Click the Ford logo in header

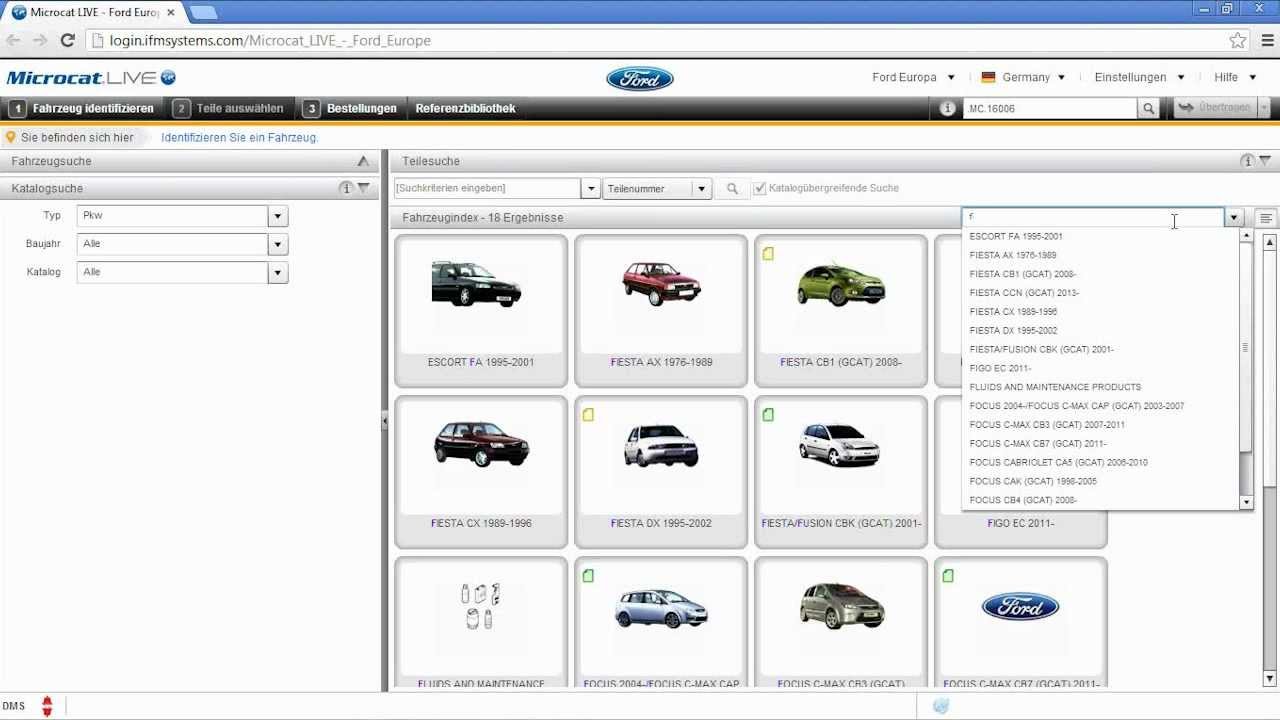[639, 78]
